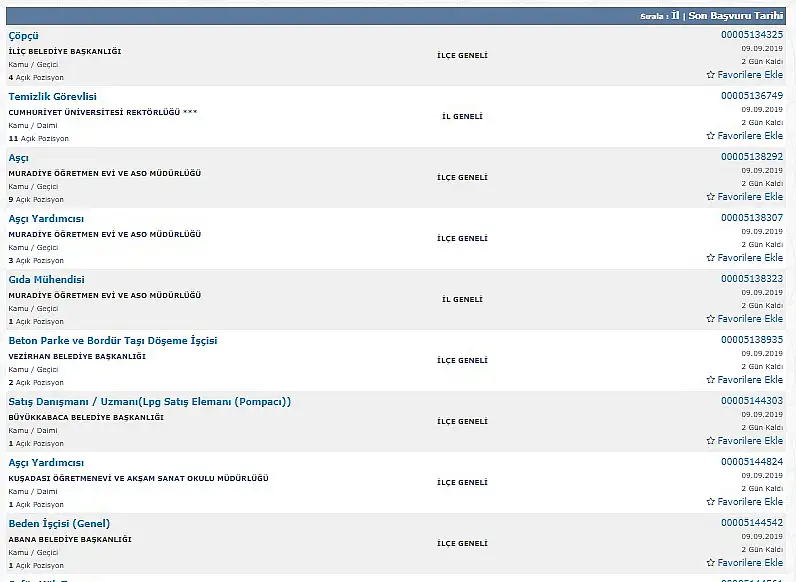Click star icon for Beton Parke listing
Image resolution: width=796 pixels, height=582 pixels.
point(711,379)
